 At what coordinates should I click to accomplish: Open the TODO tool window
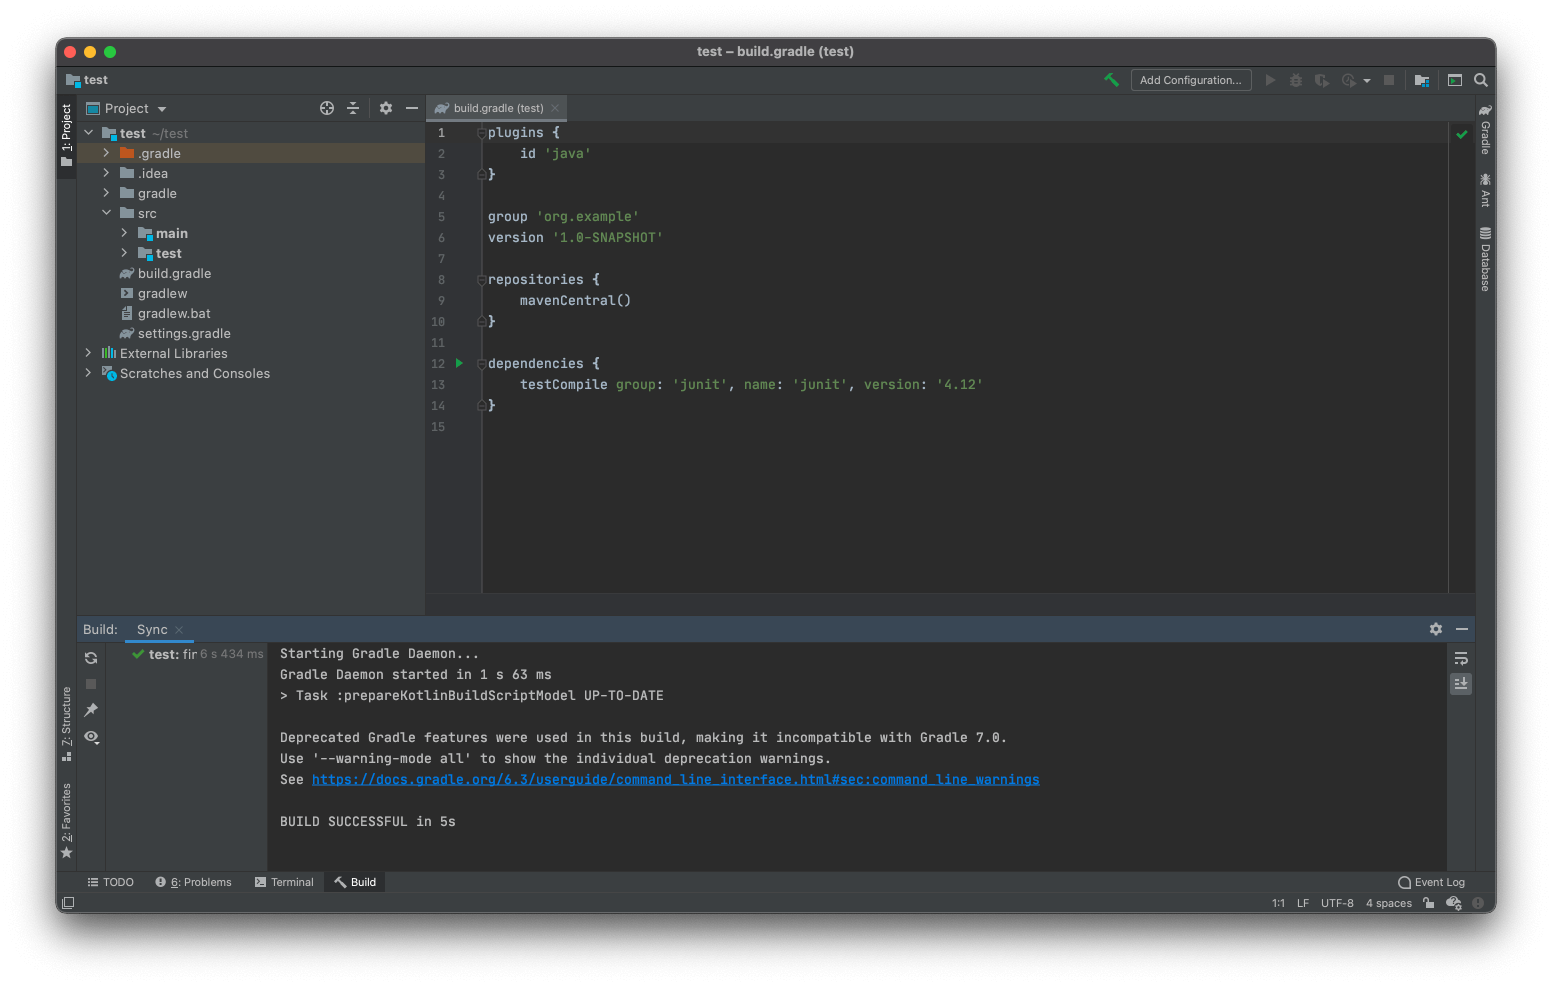coord(110,881)
